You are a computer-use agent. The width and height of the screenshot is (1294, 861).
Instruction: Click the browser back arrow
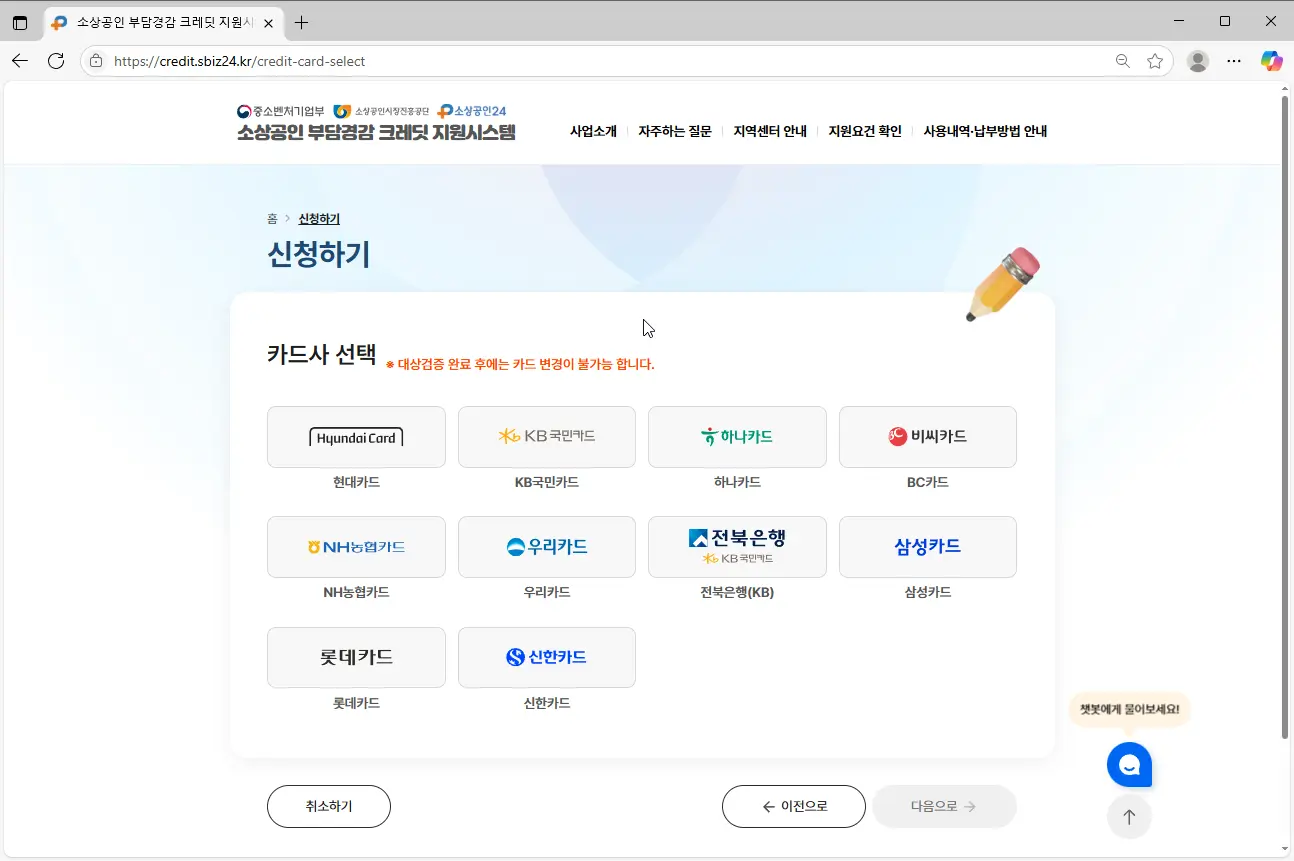pyautogui.click(x=20, y=61)
